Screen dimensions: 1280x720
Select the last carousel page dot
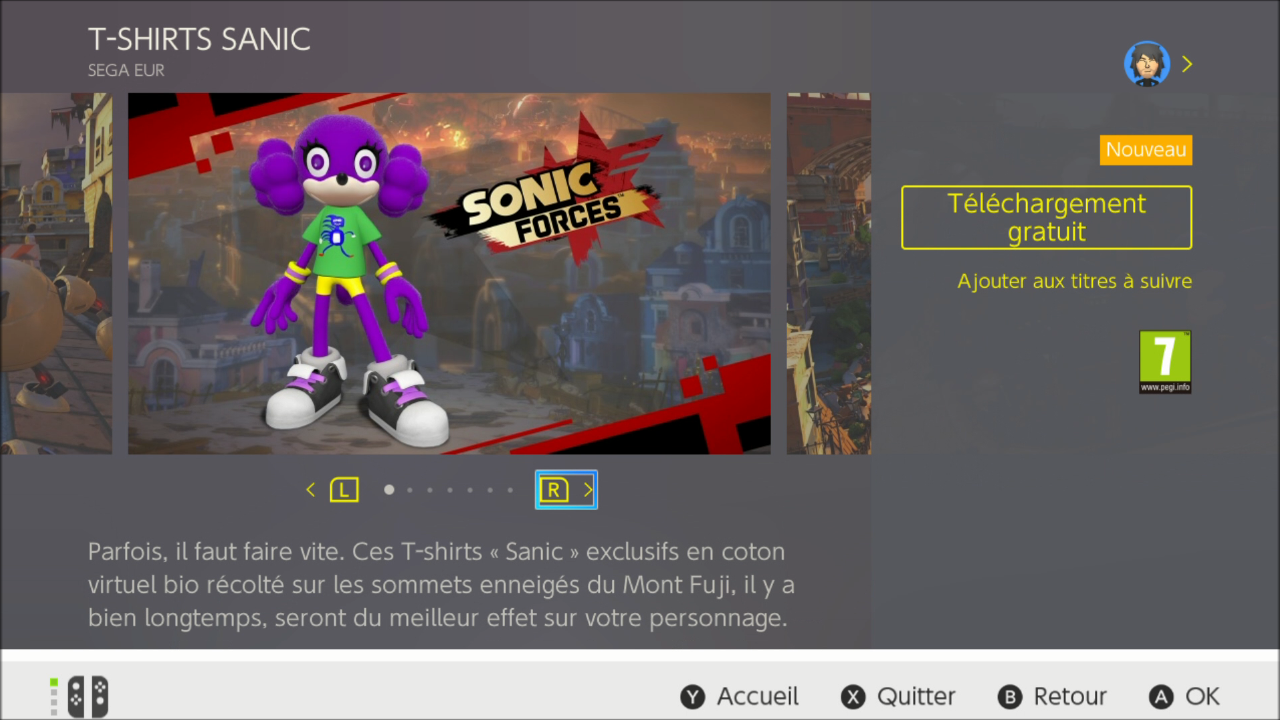point(510,490)
